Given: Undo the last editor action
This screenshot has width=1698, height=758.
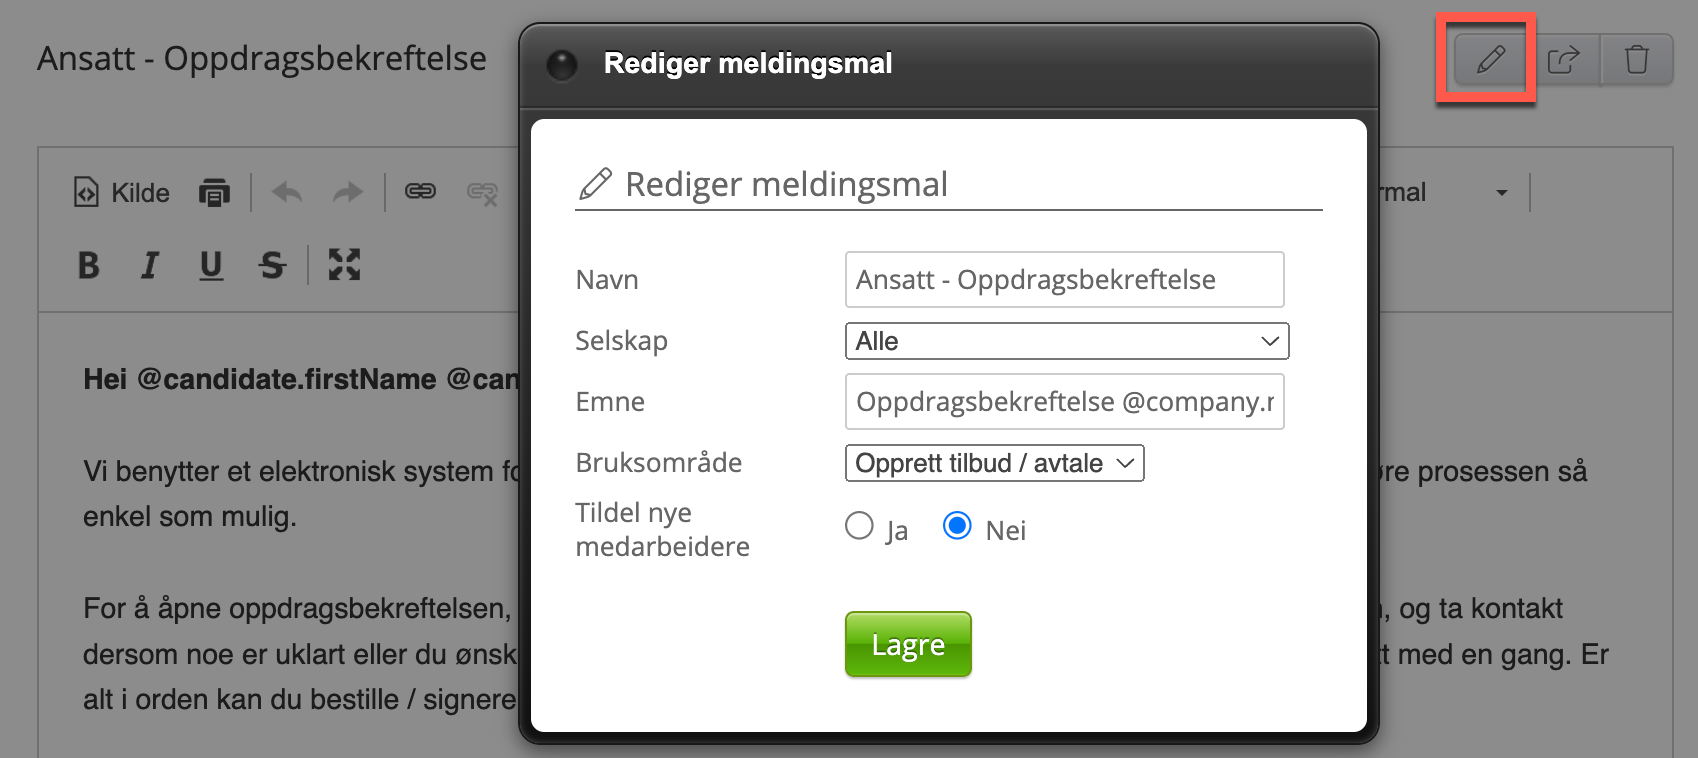Looking at the screenshot, I should [287, 192].
